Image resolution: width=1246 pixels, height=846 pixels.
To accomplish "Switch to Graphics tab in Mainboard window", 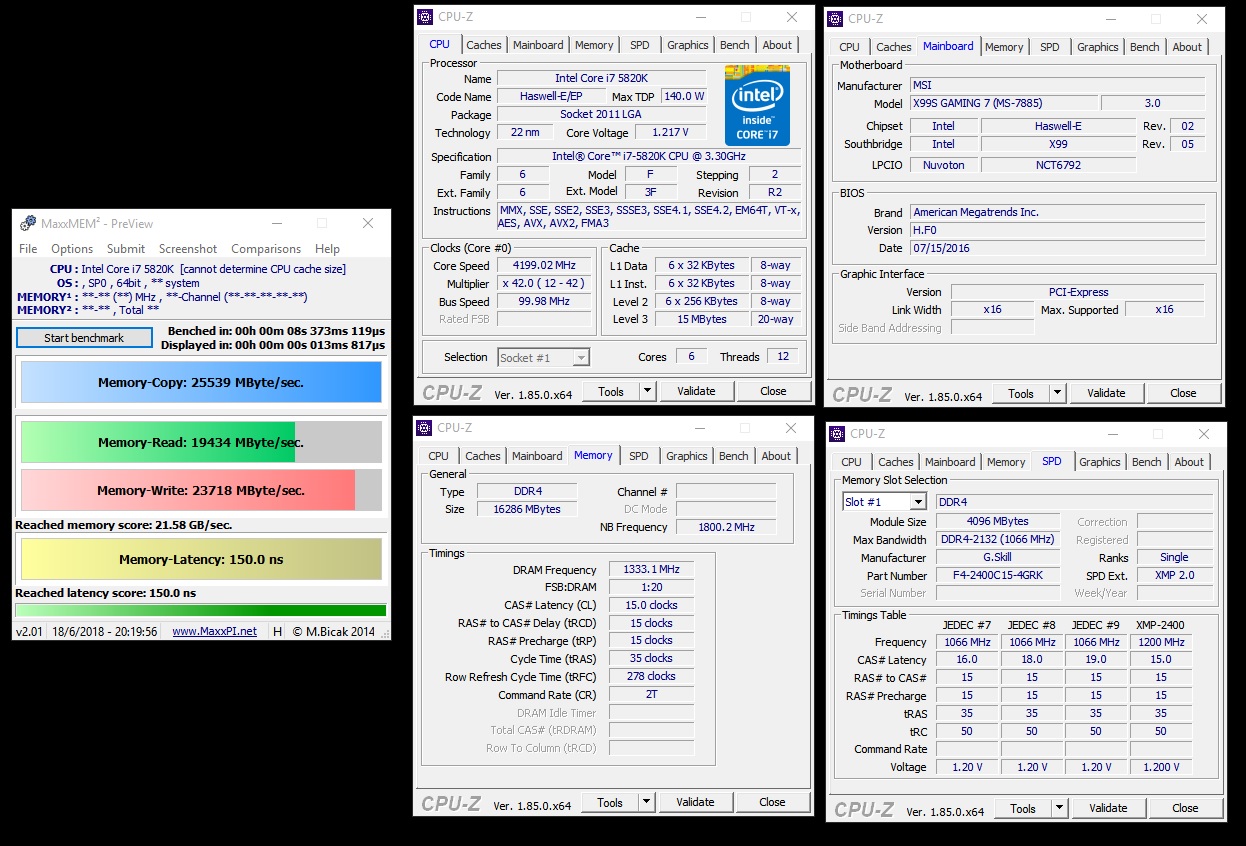I will [x=1098, y=47].
